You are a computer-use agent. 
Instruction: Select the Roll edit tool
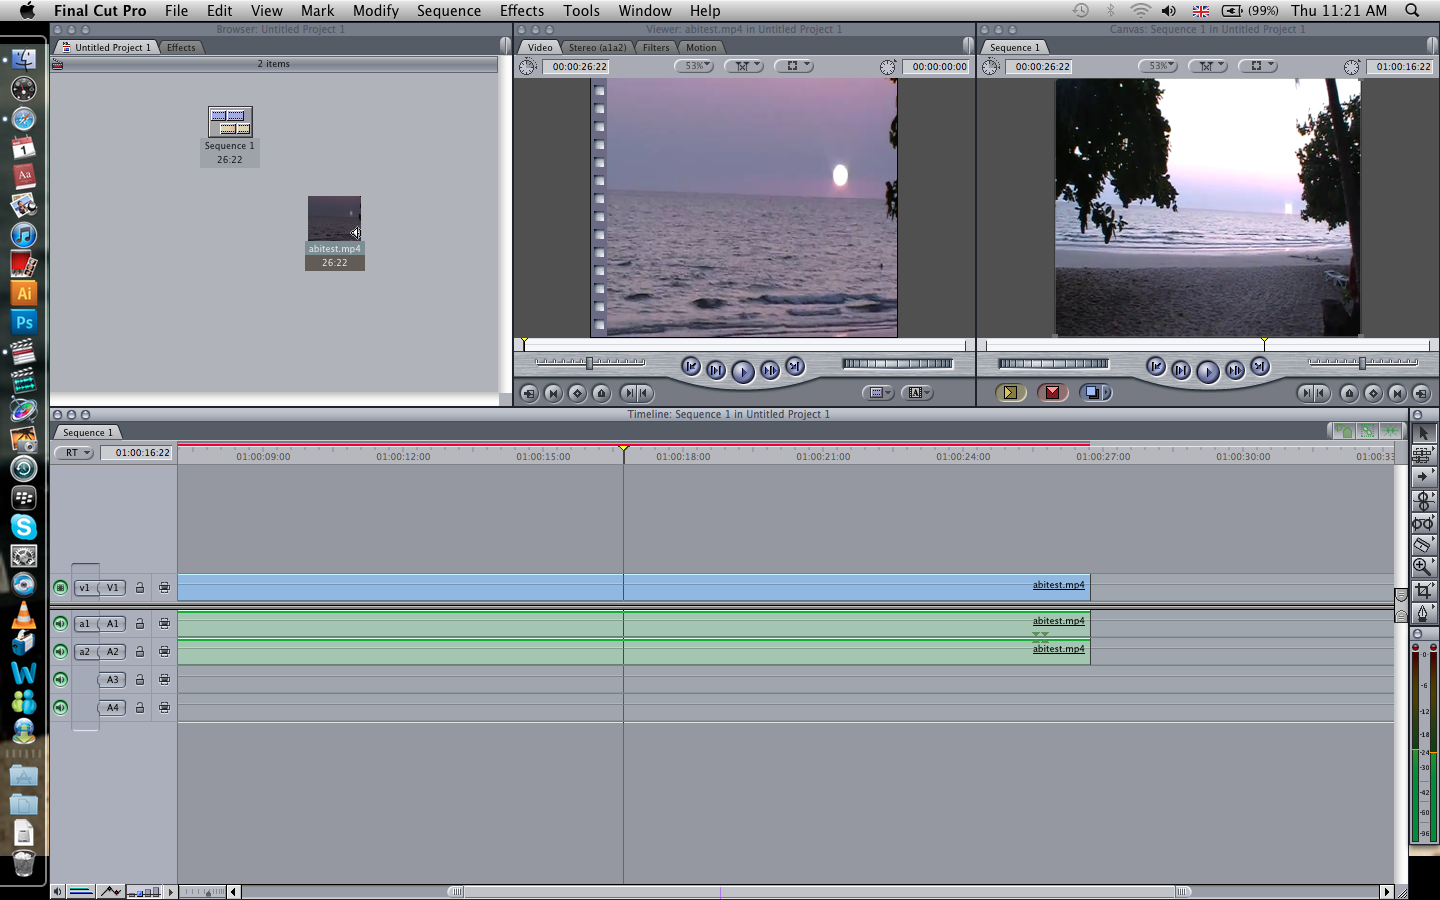click(1423, 500)
